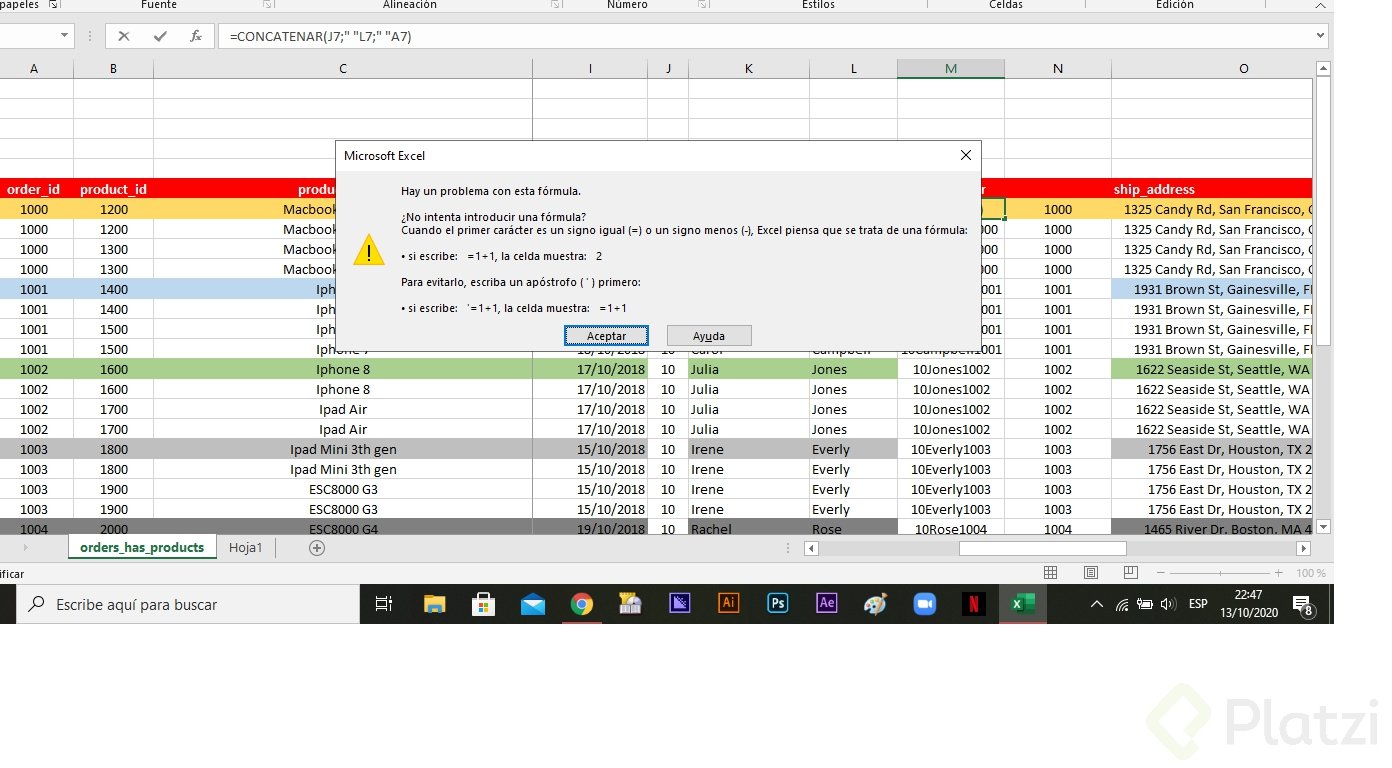This screenshot has width=1392, height=768.
Task: Open Netflix from taskbar
Action: pos(974,604)
